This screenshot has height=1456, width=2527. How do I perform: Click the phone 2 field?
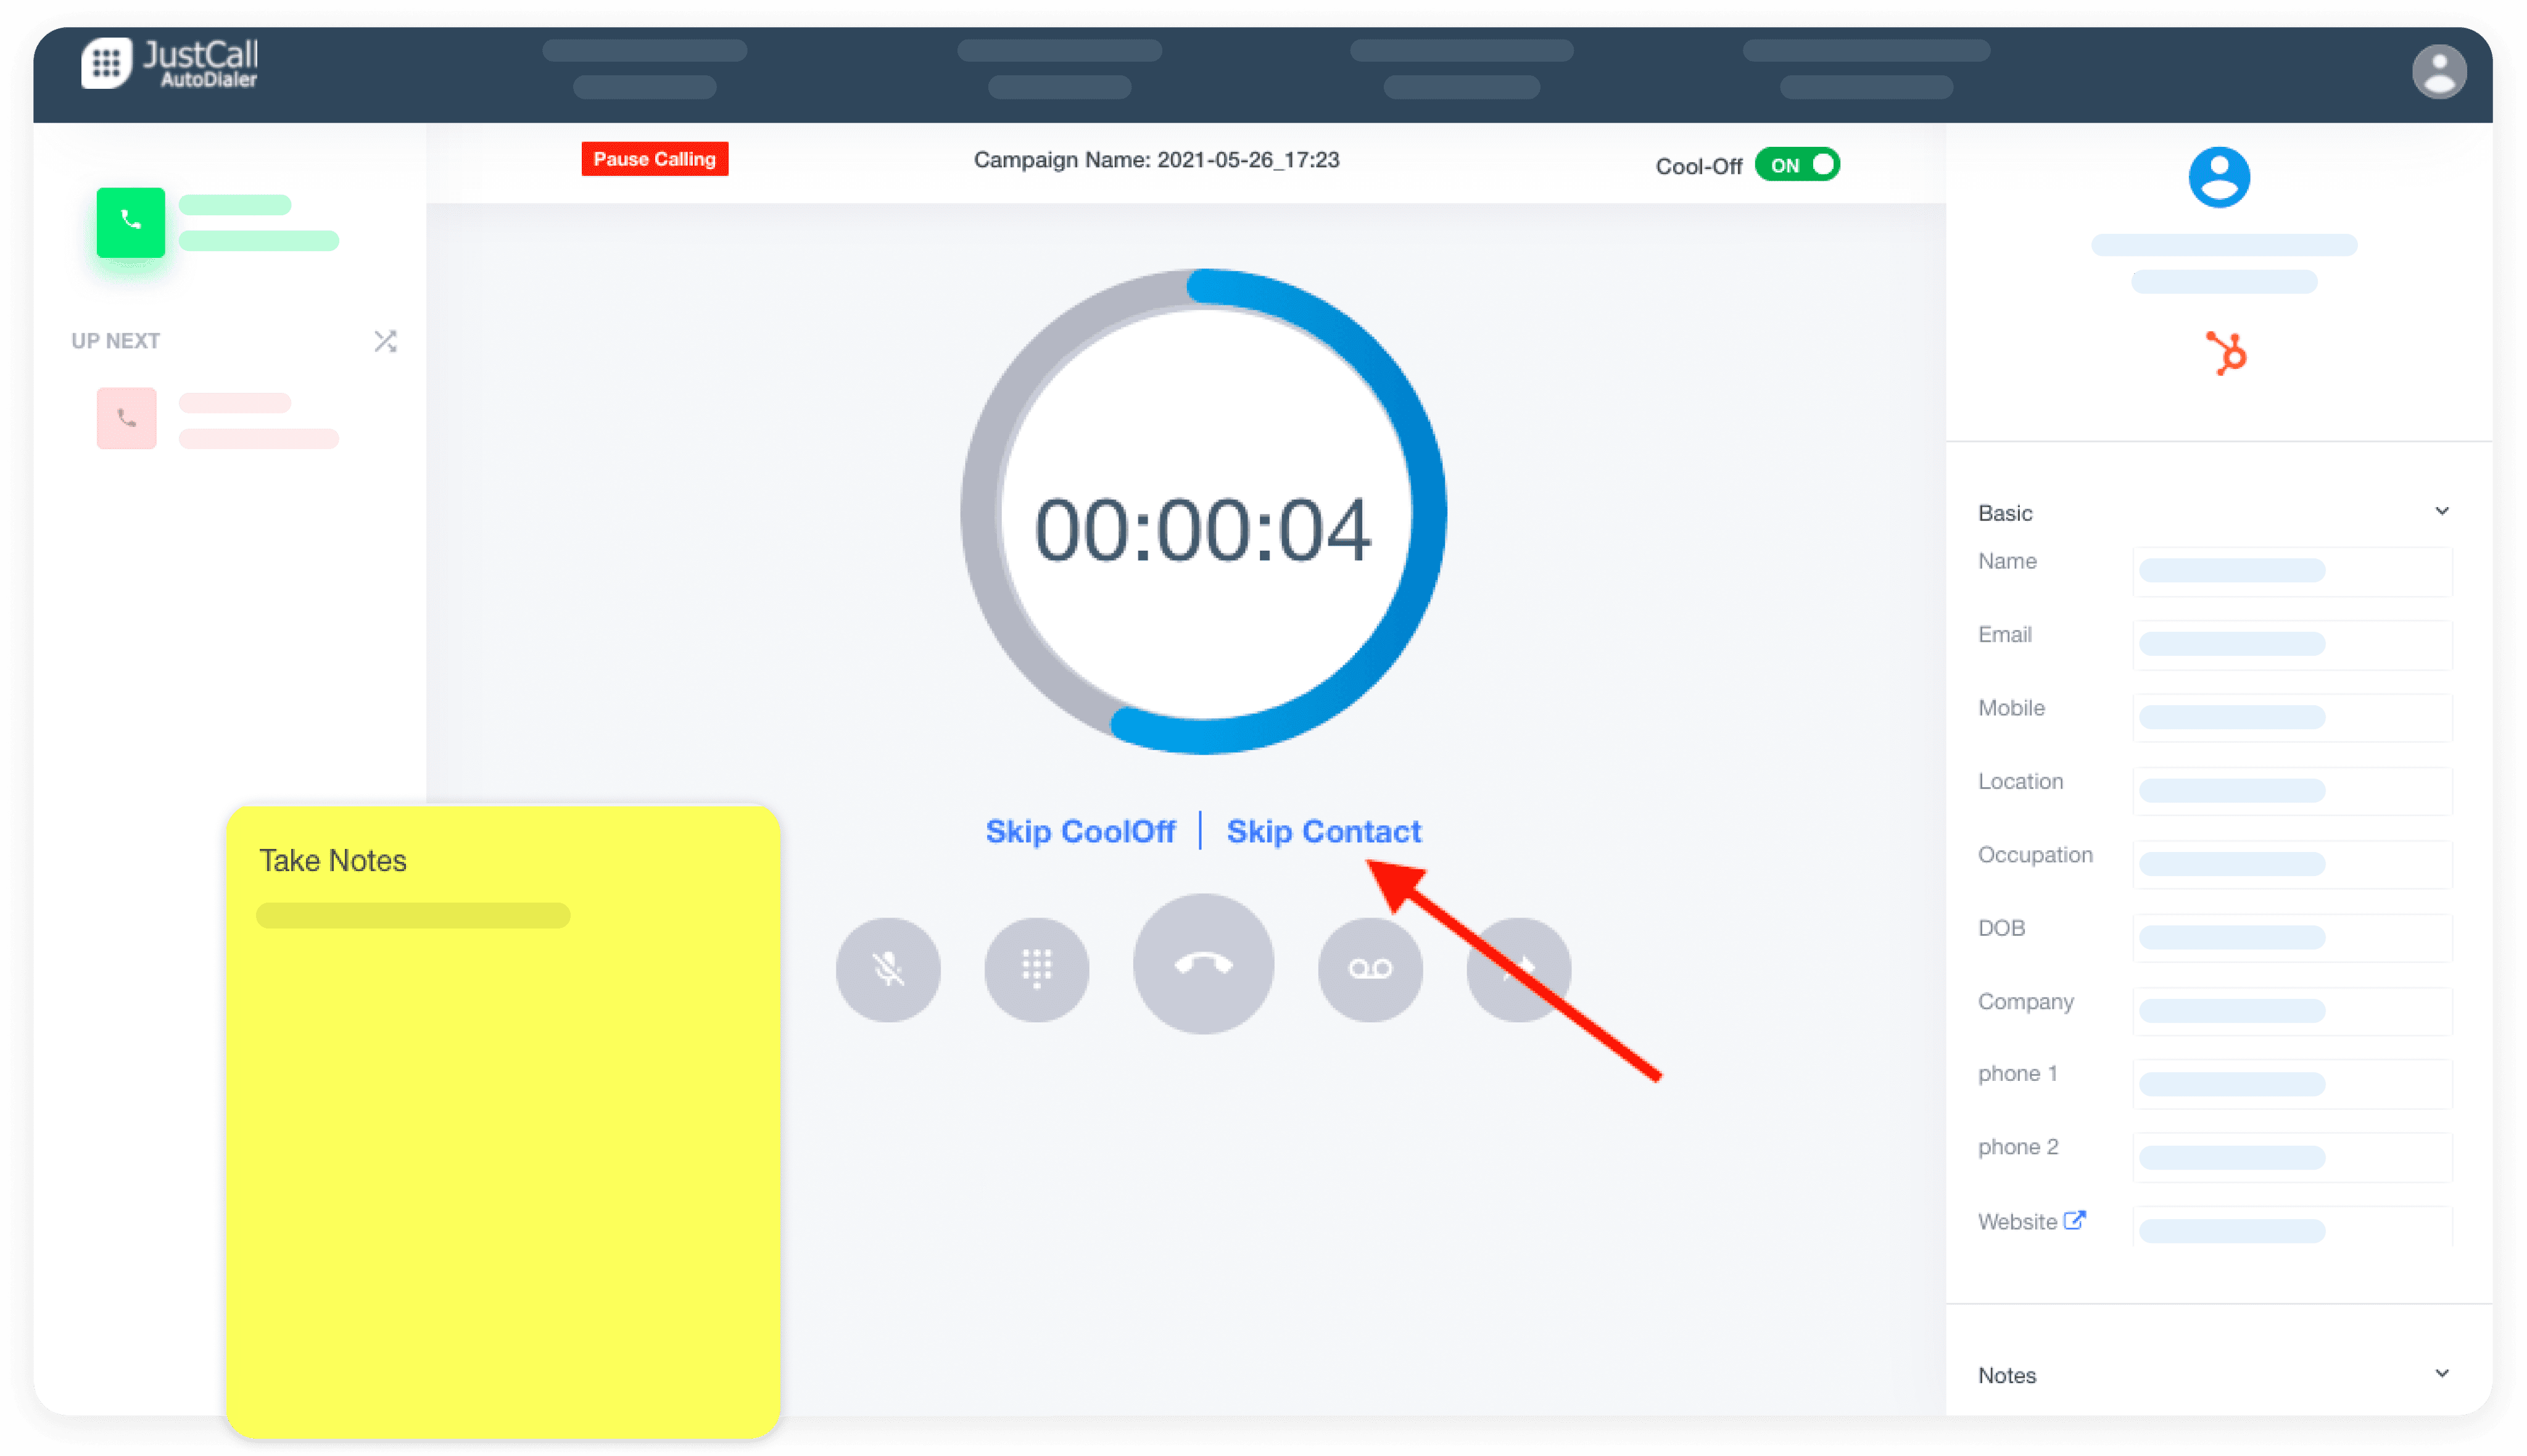click(x=2292, y=1157)
